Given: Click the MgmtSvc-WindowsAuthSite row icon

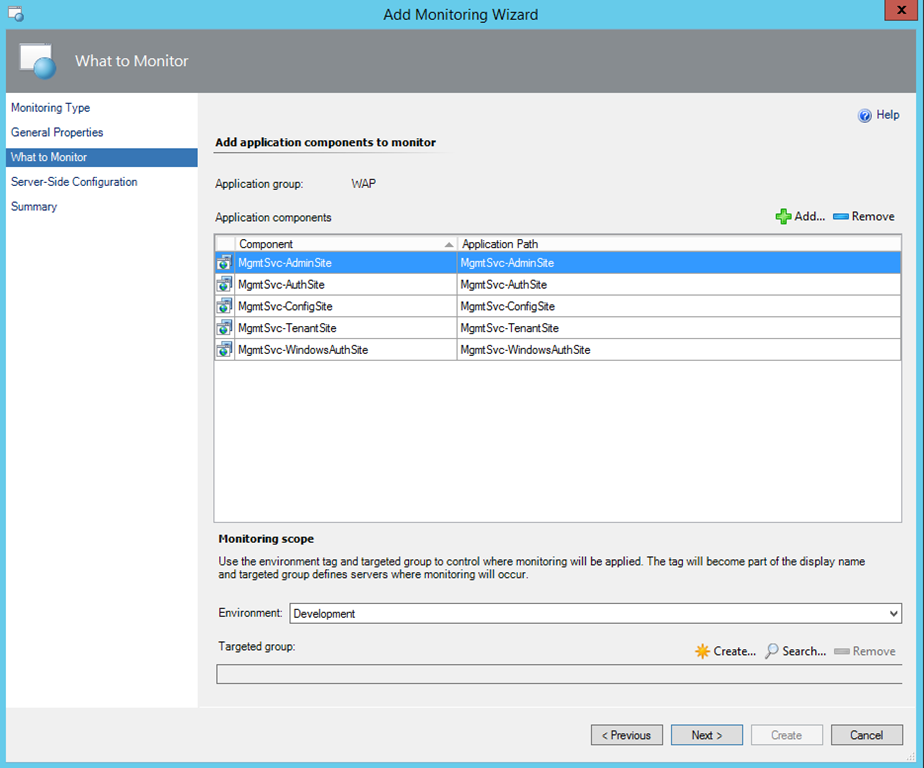Looking at the screenshot, I should [224, 350].
